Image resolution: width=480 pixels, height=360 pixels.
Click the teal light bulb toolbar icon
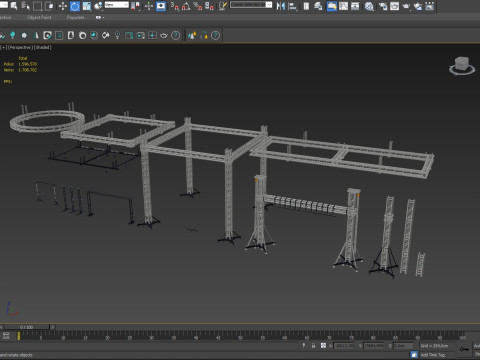click(x=12, y=35)
